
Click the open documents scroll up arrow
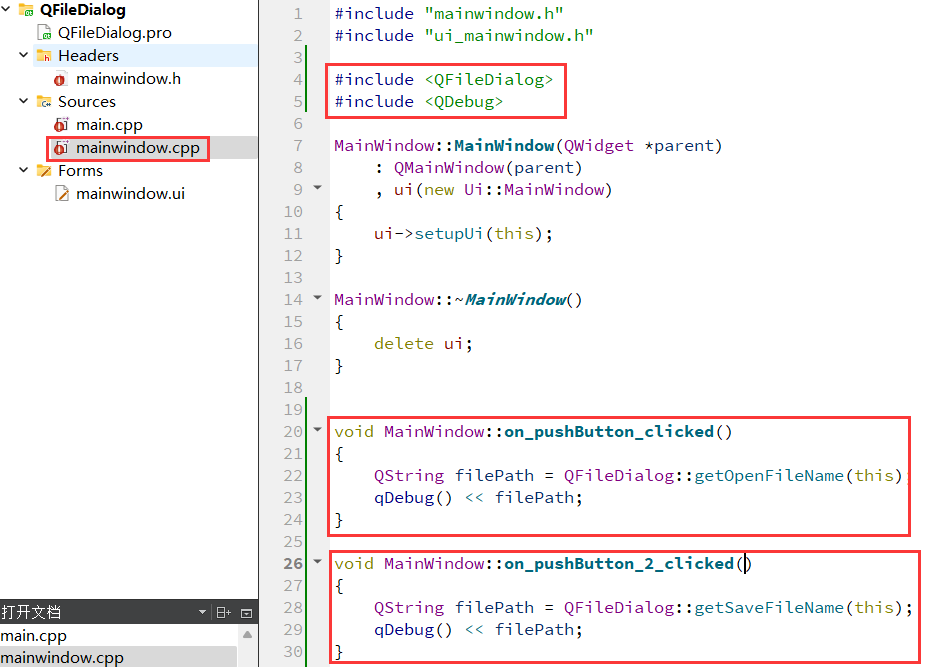248,635
